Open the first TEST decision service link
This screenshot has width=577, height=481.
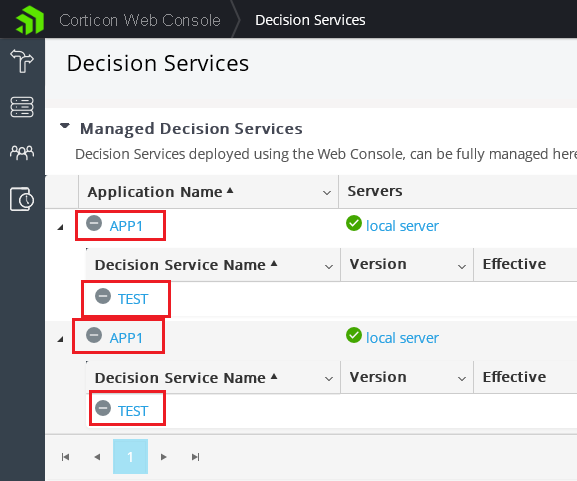click(133, 299)
